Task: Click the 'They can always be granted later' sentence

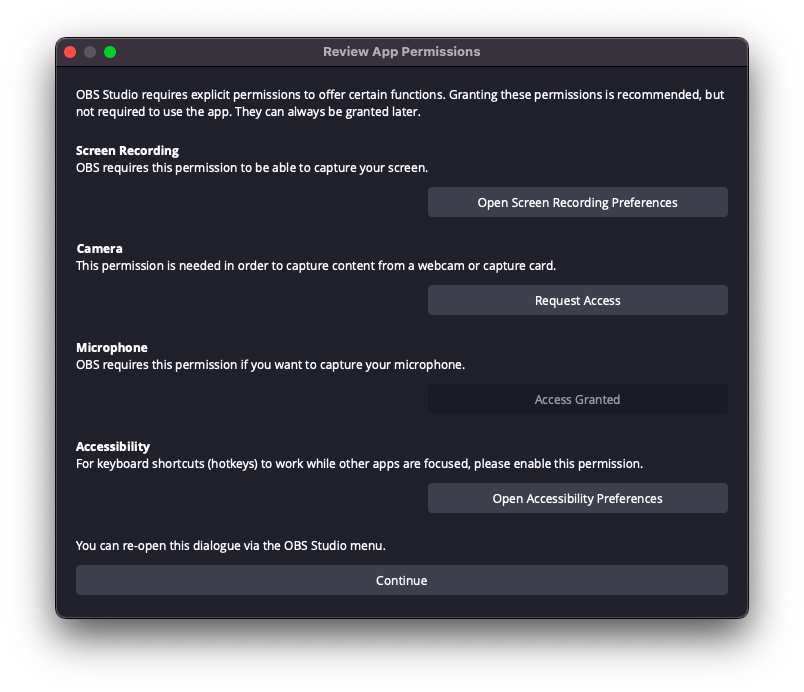Action: coord(328,112)
